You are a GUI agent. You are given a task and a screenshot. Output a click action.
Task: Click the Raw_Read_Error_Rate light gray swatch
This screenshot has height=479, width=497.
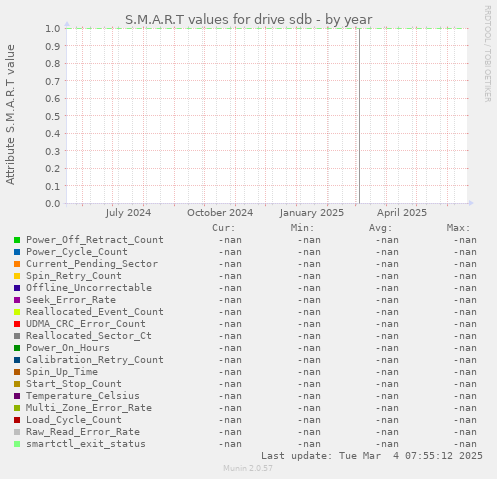(x=17, y=432)
